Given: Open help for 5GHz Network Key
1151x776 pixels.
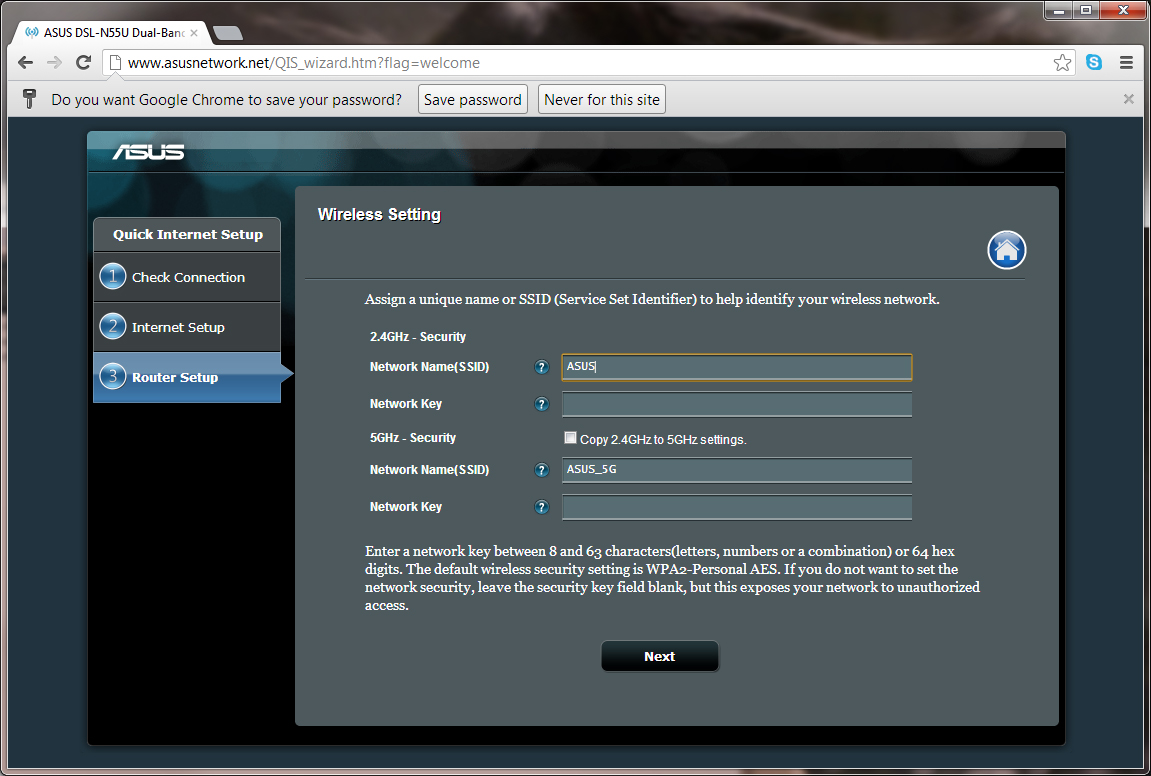Looking at the screenshot, I should tap(542, 507).
